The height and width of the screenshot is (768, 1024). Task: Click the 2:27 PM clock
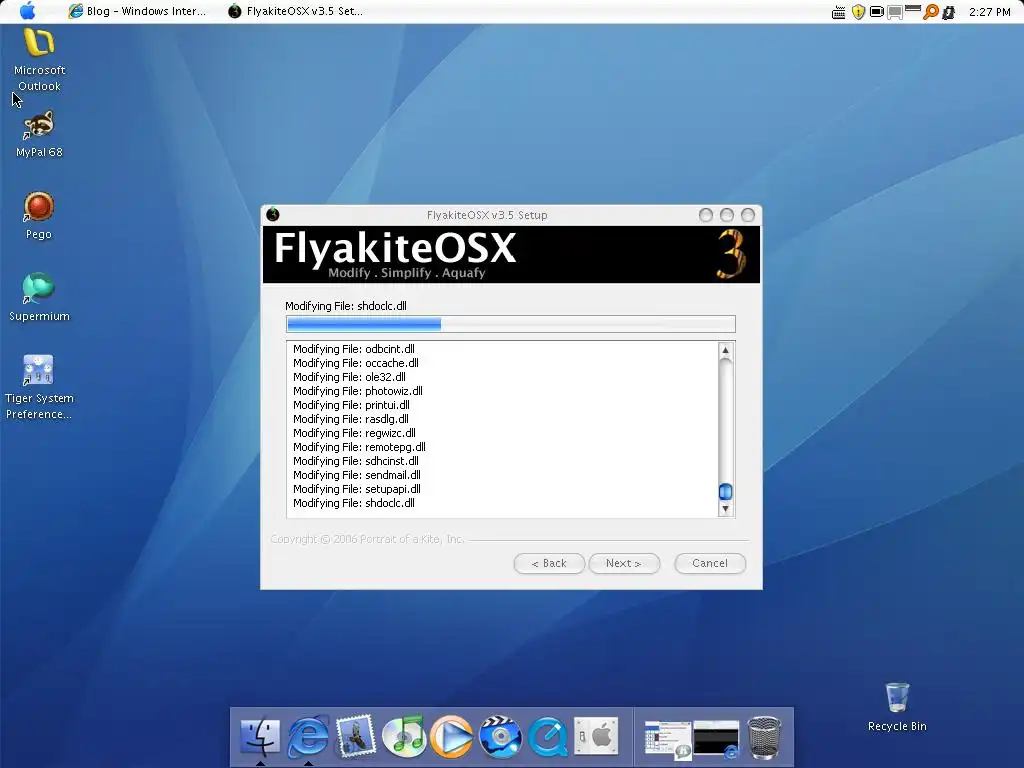click(989, 12)
